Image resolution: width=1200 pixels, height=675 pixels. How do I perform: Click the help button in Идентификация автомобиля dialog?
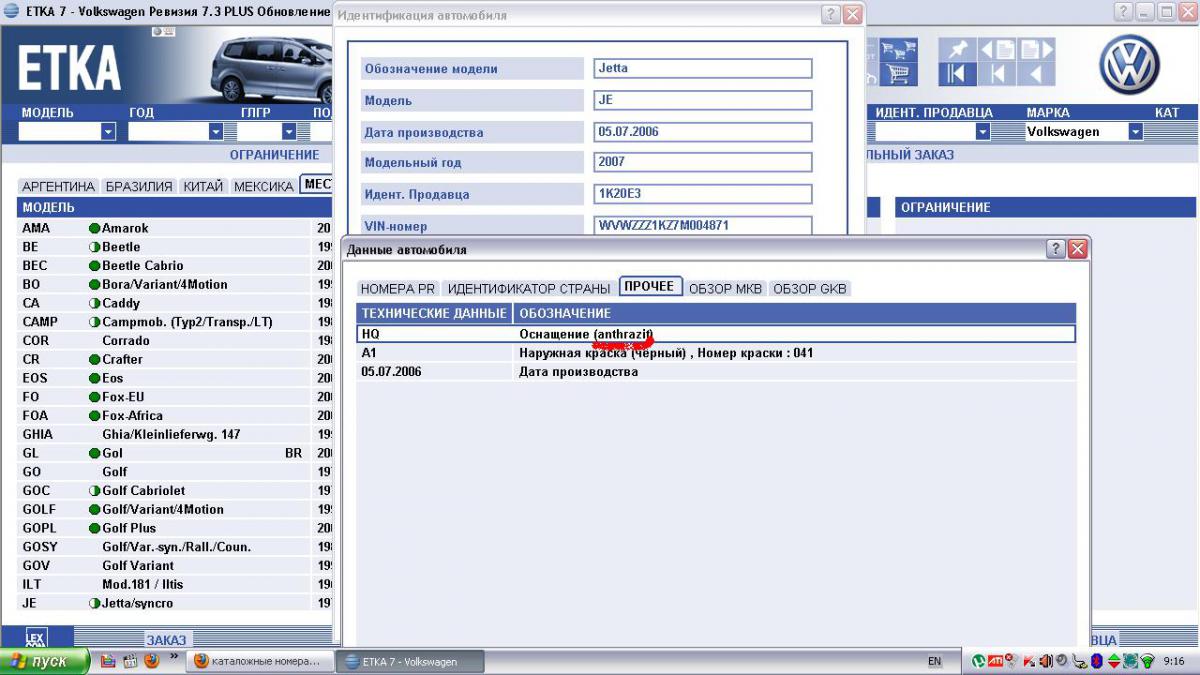click(831, 15)
